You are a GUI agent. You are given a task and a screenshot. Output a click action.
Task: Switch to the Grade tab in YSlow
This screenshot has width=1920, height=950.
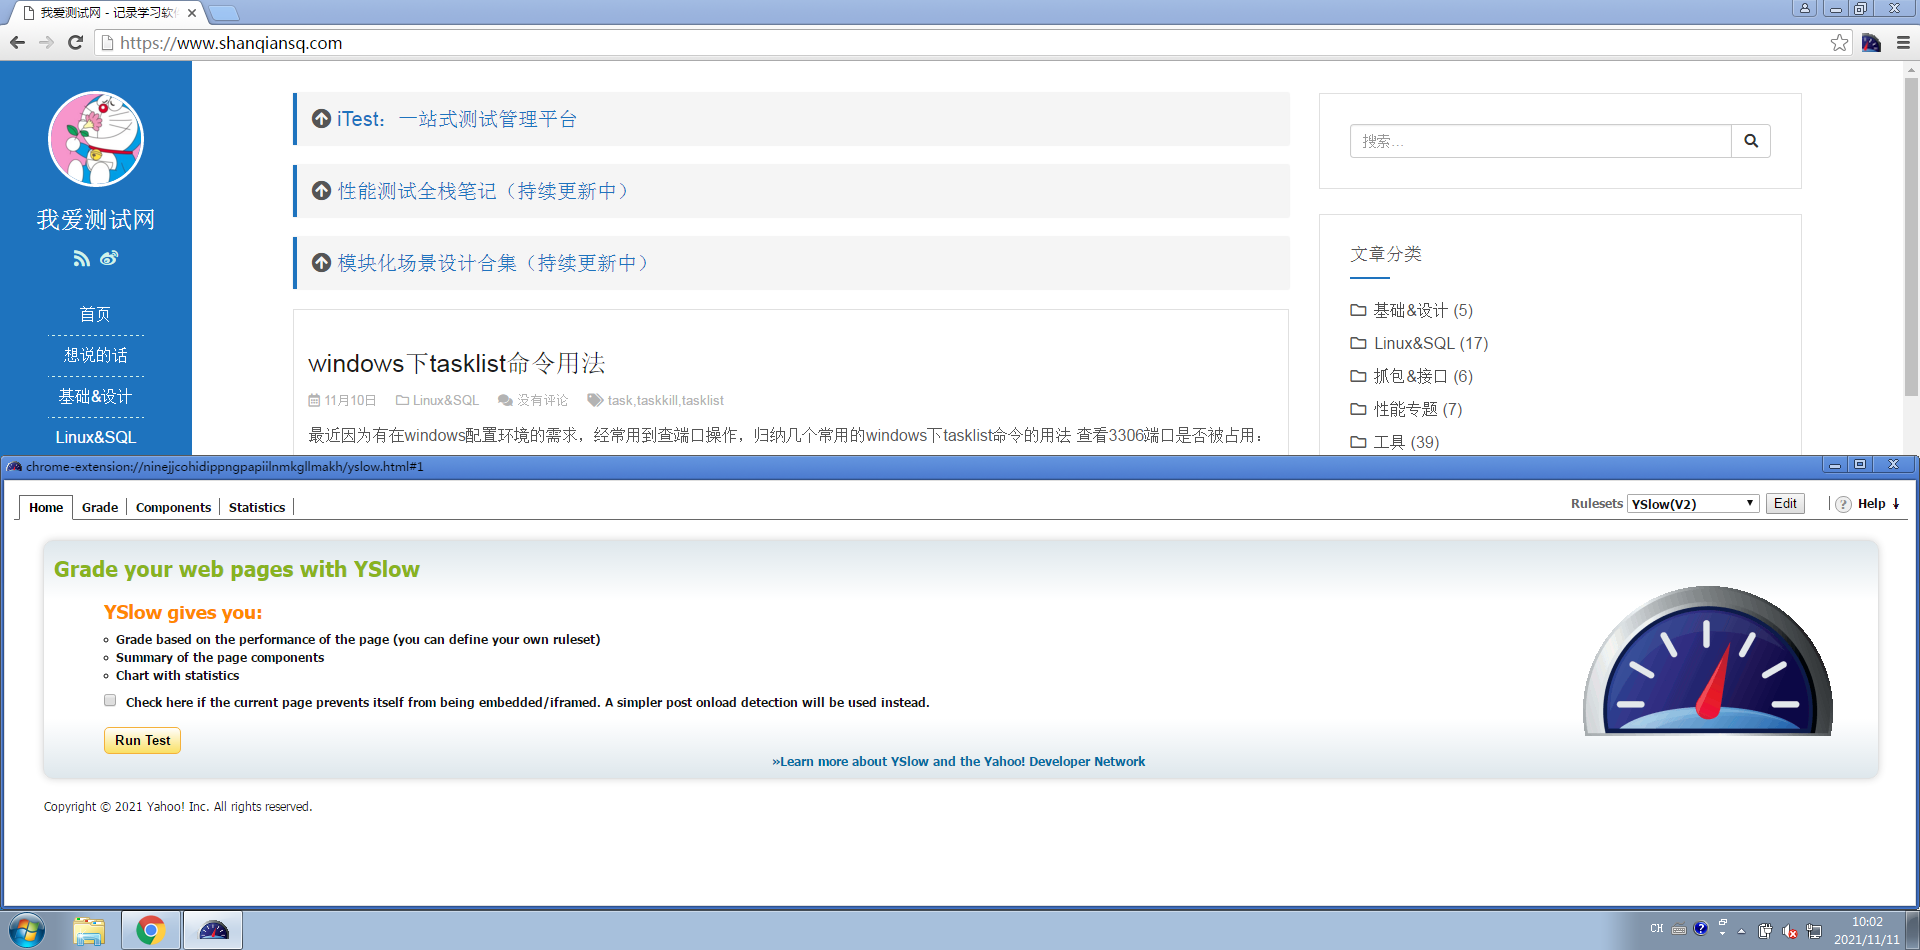point(100,507)
